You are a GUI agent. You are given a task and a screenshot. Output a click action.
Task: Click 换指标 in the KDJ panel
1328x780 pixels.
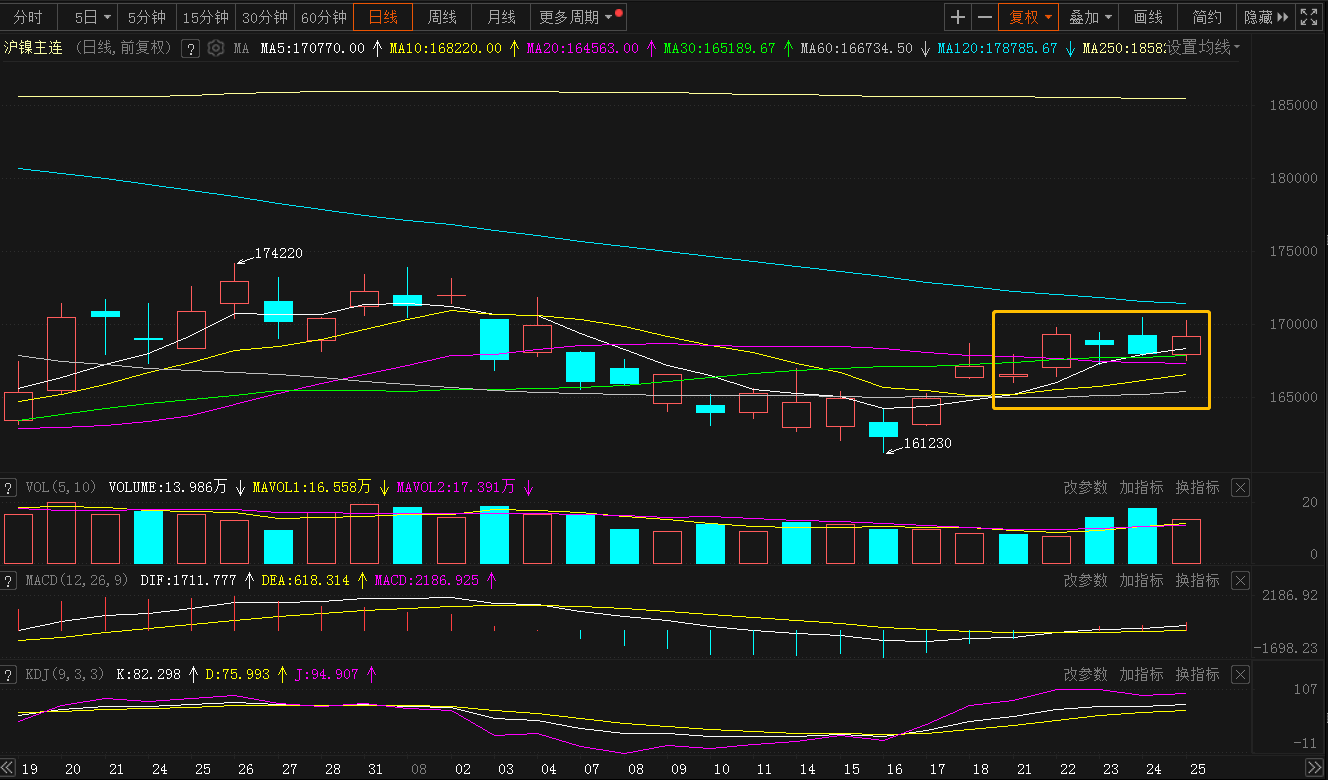click(1197, 675)
